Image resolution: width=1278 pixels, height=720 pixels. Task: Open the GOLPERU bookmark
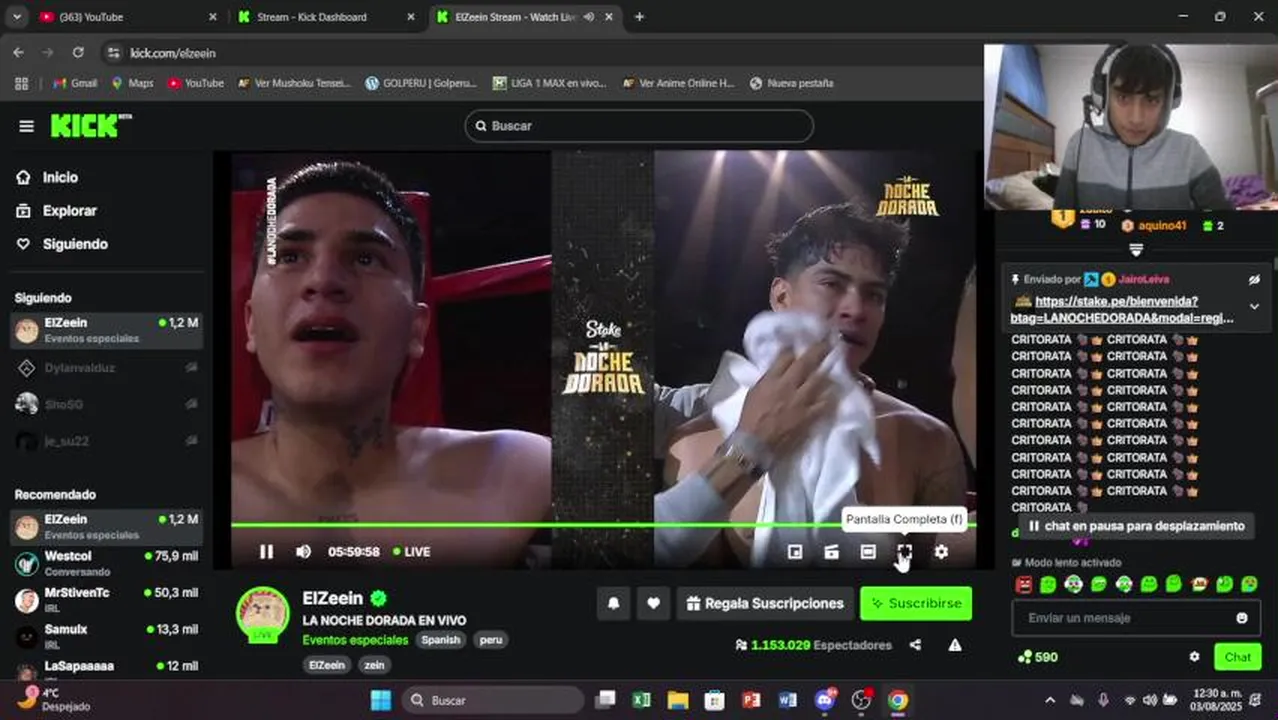click(421, 83)
